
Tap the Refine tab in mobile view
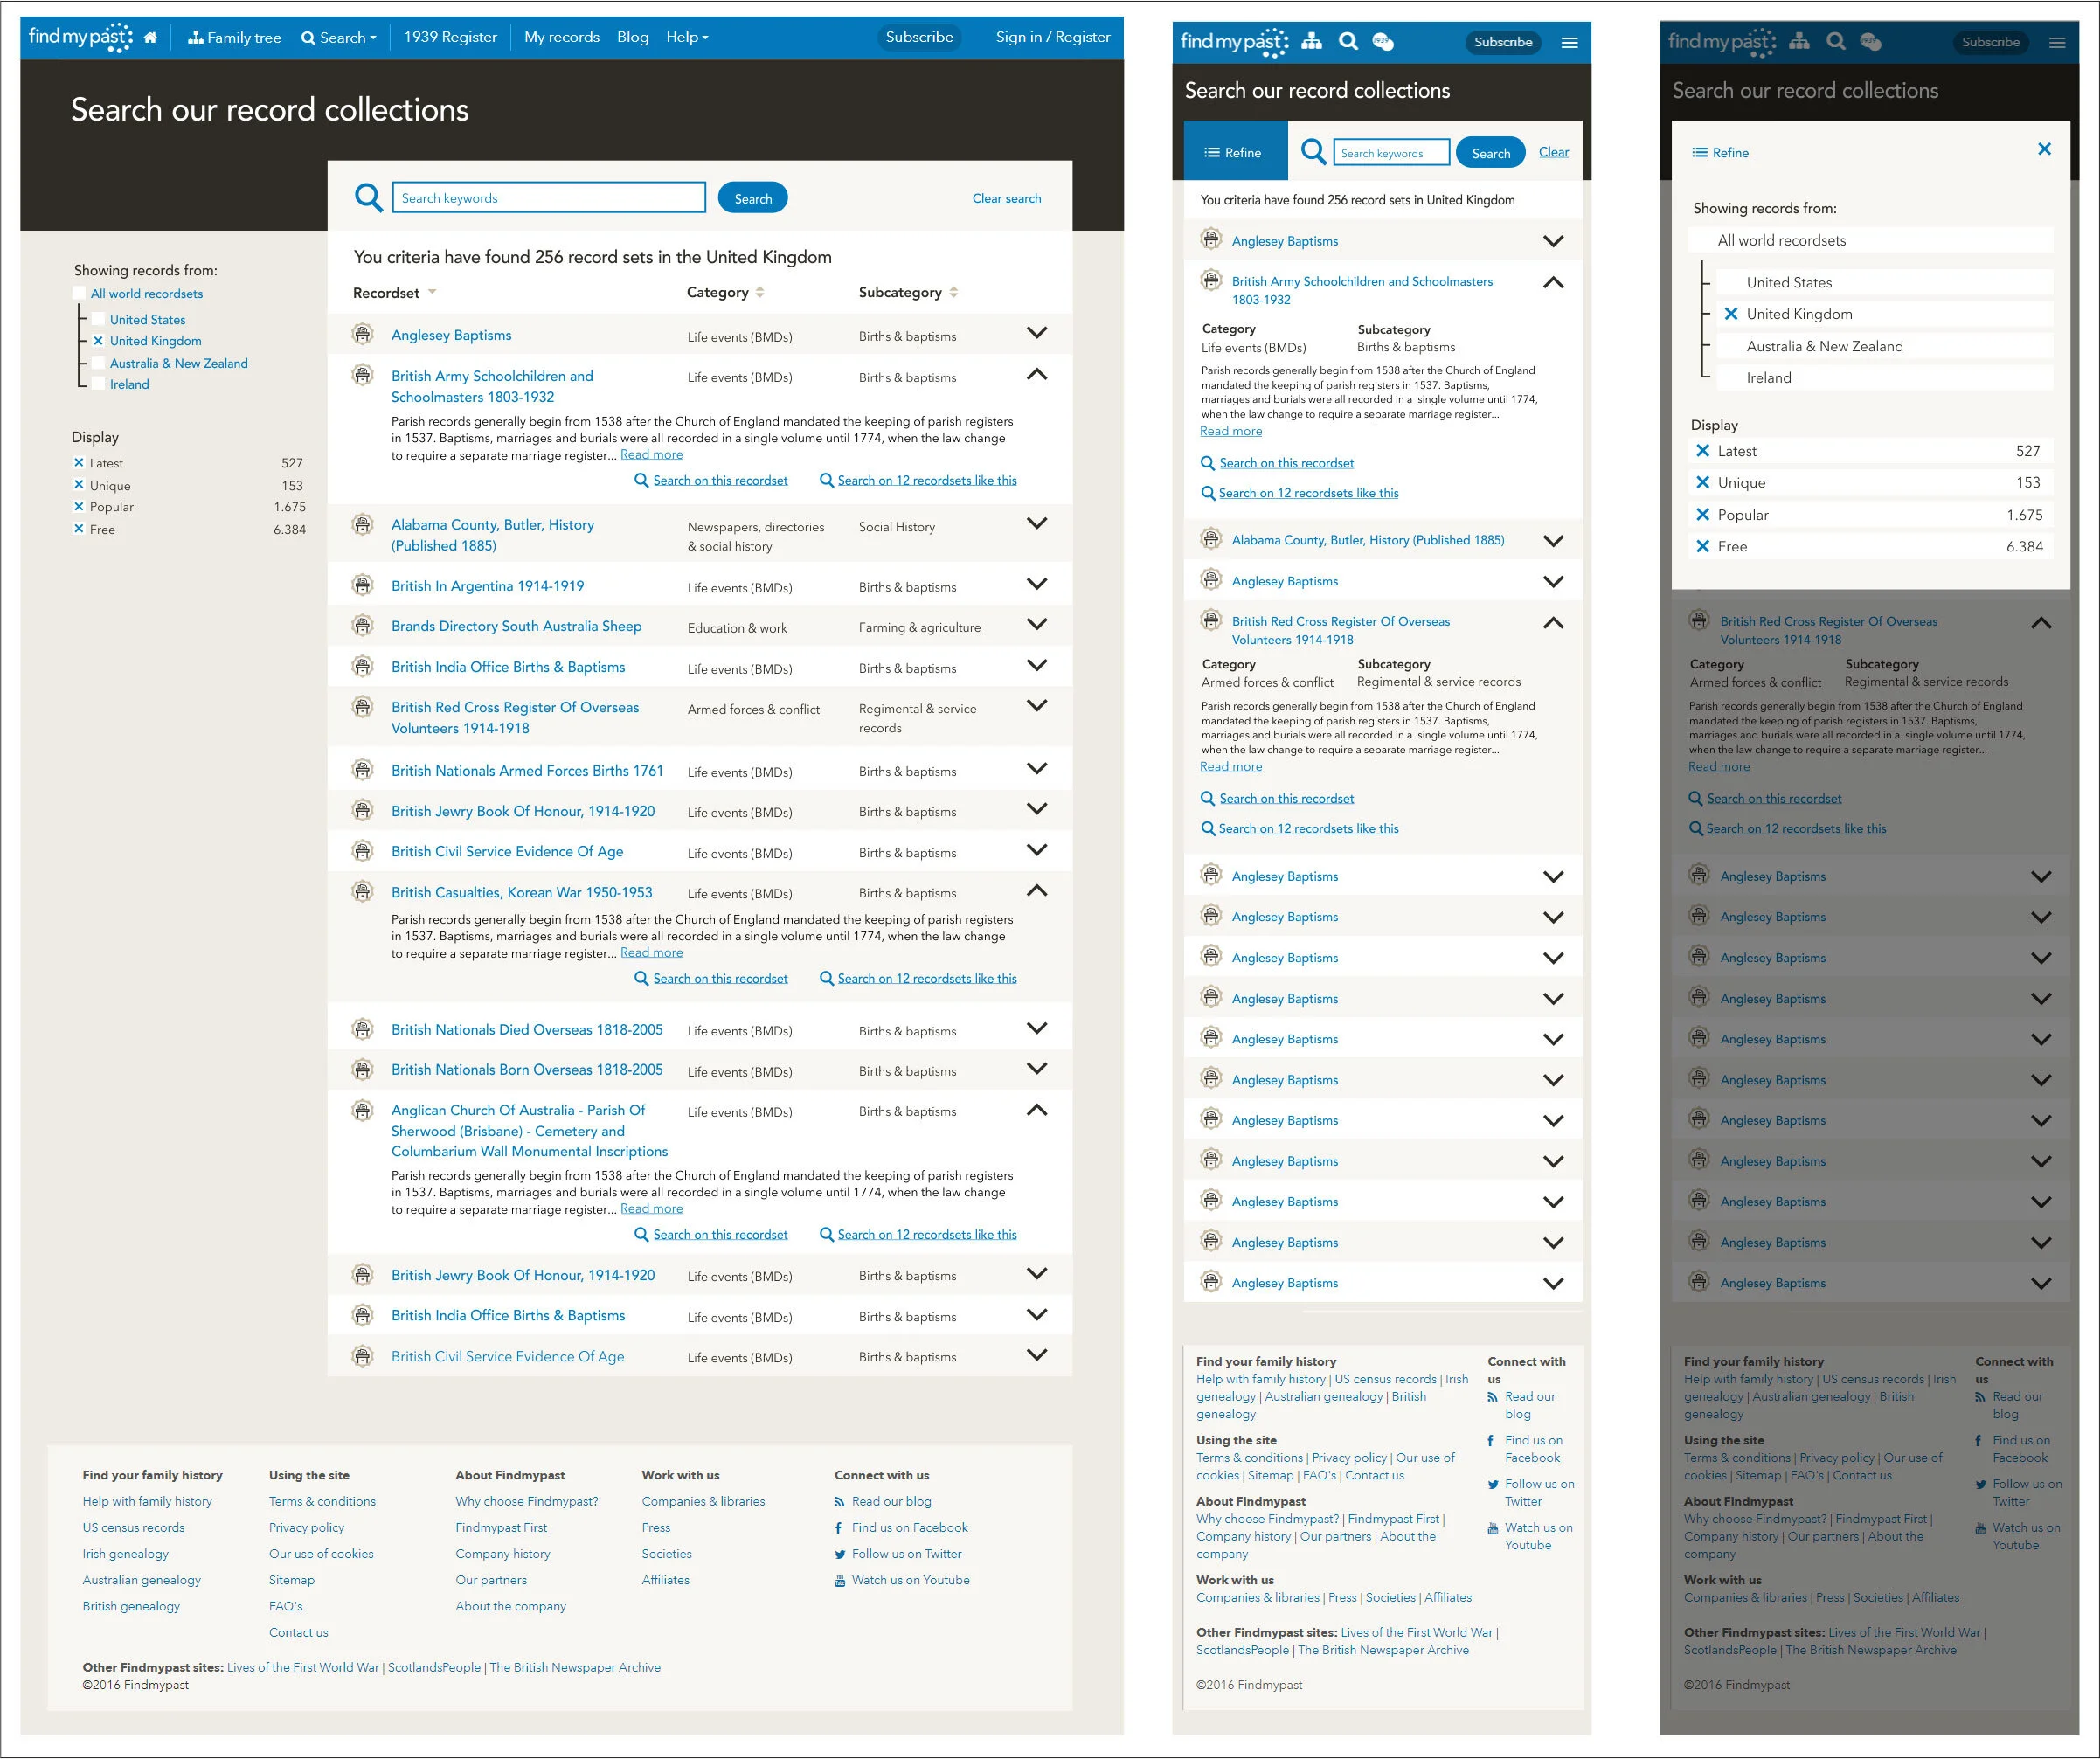[1234, 153]
